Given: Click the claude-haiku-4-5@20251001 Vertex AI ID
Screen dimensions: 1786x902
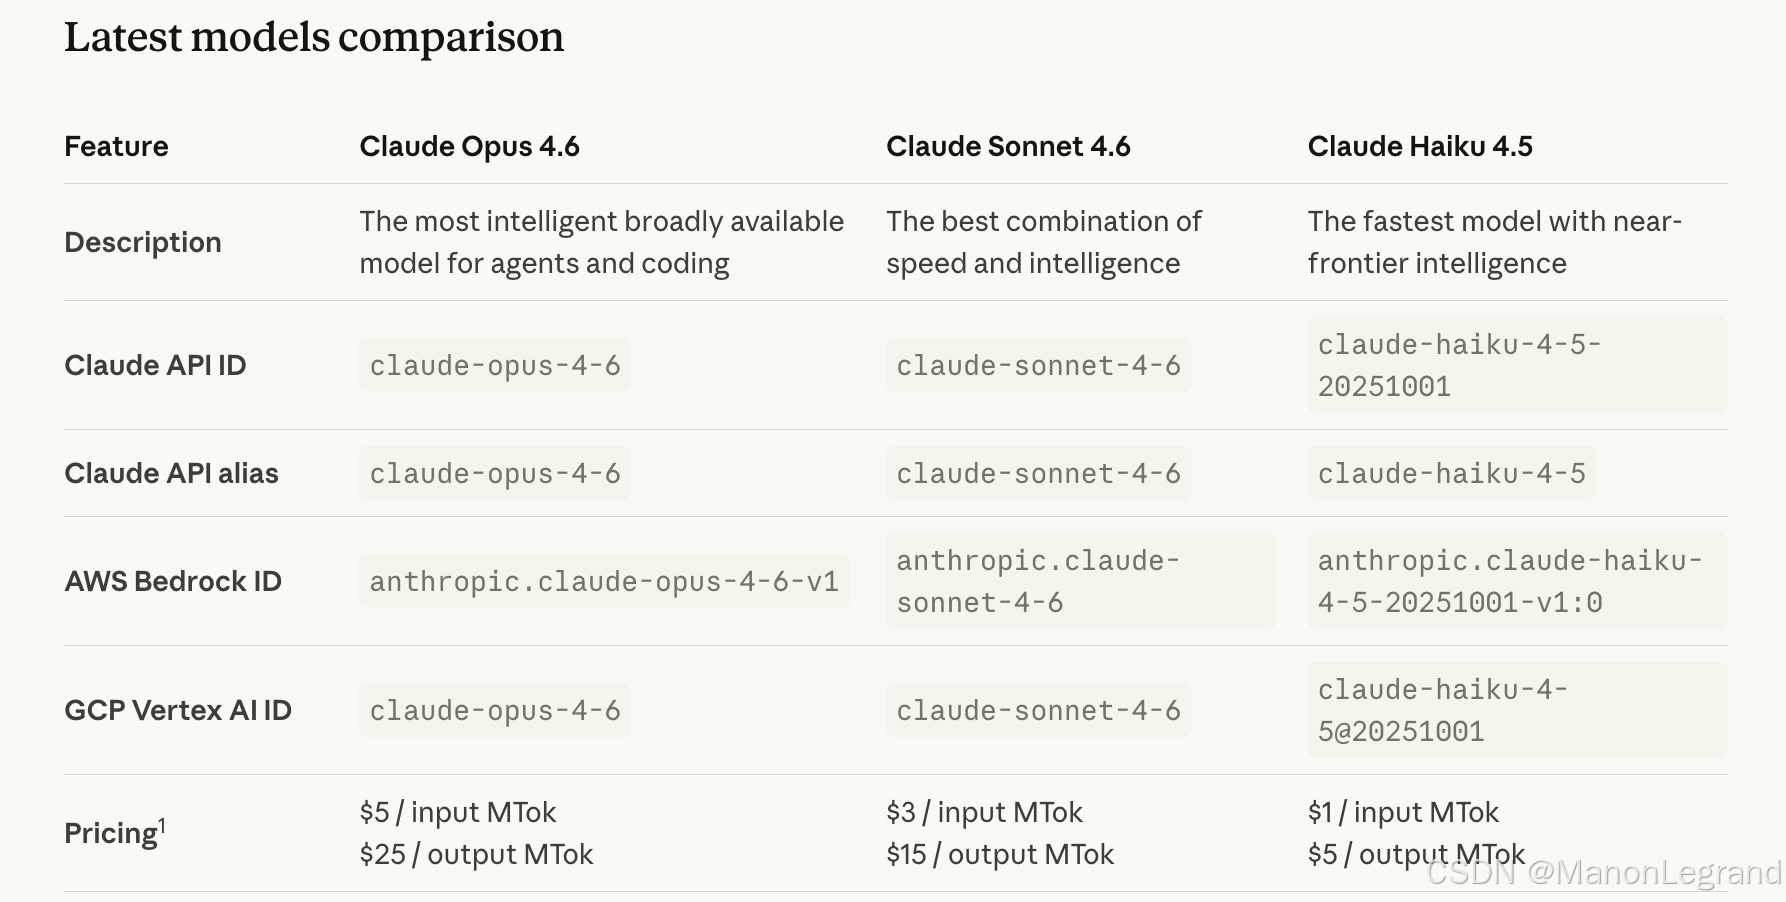Looking at the screenshot, I should click(1442, 711).
